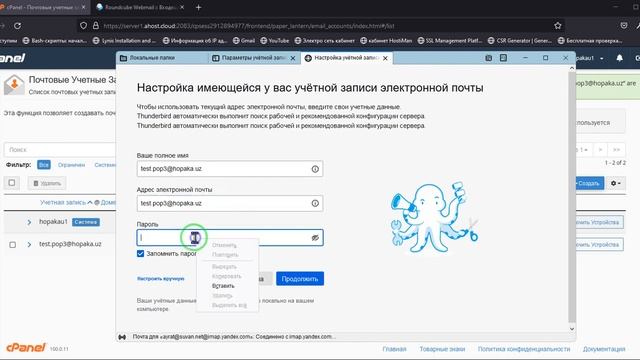Check the test.pop3@hopaka.uz row checkbox
640x360 pixels.
pyautogui.click(x=13, y=244)
